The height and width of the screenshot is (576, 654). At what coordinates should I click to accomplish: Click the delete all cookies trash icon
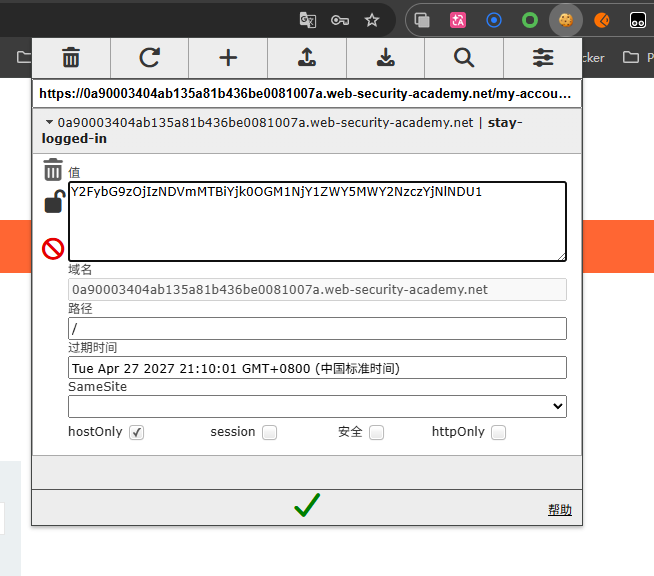coord(71,58)
